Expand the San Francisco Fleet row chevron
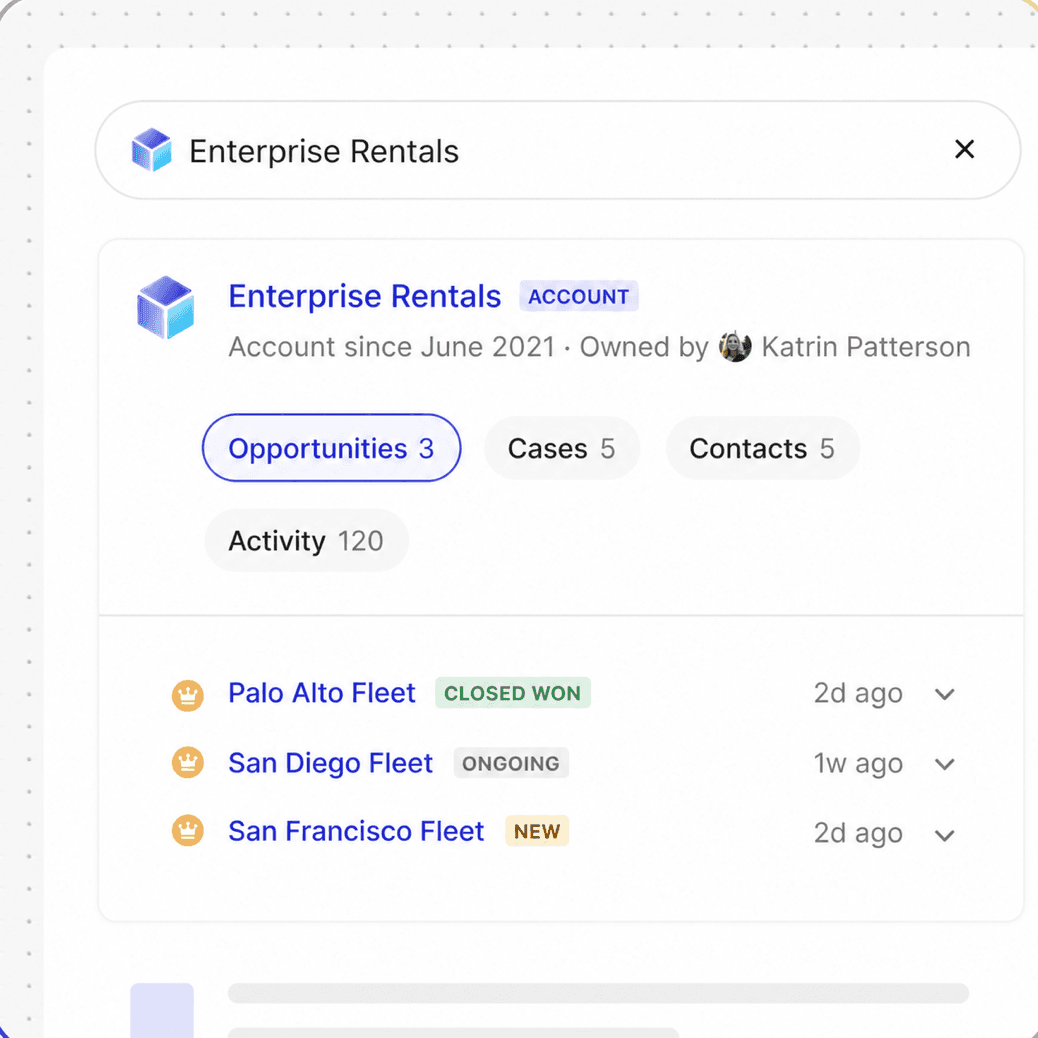This screenshot has width=1038, height=1038. coord(945,835)
